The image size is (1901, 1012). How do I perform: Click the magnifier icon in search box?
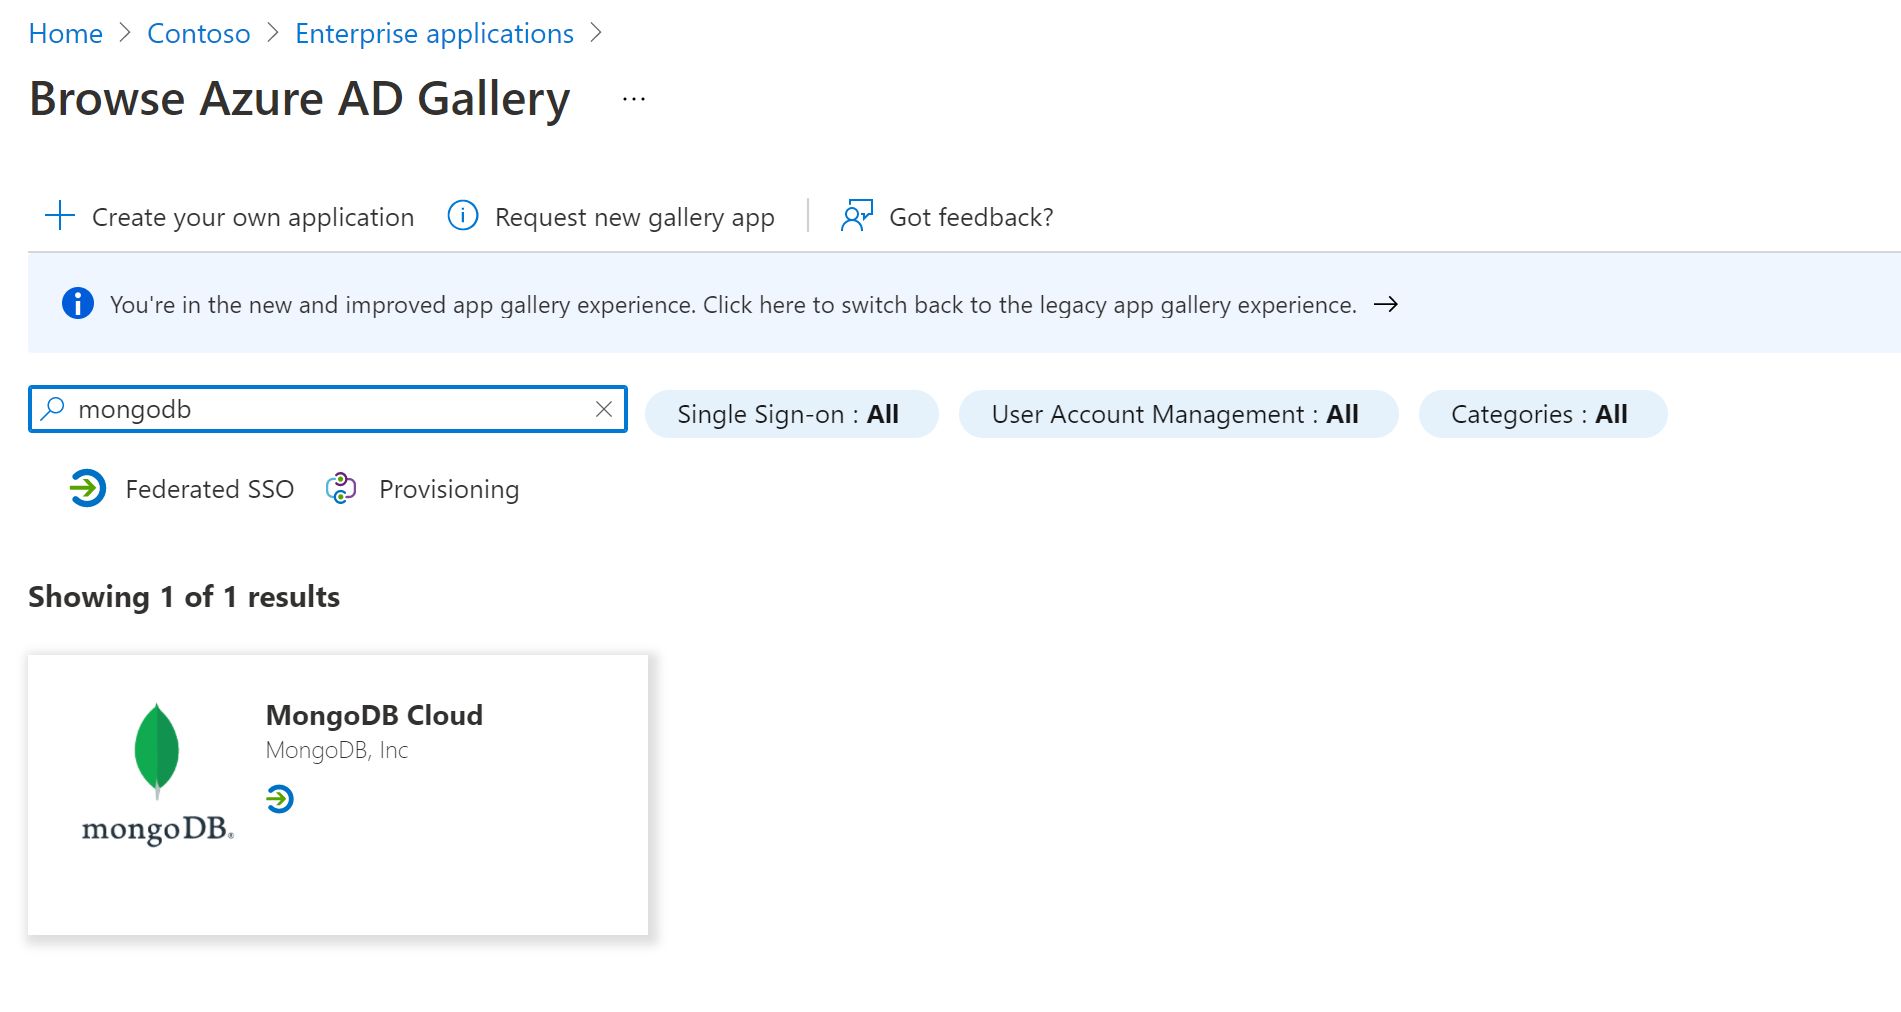coord(53,409)
